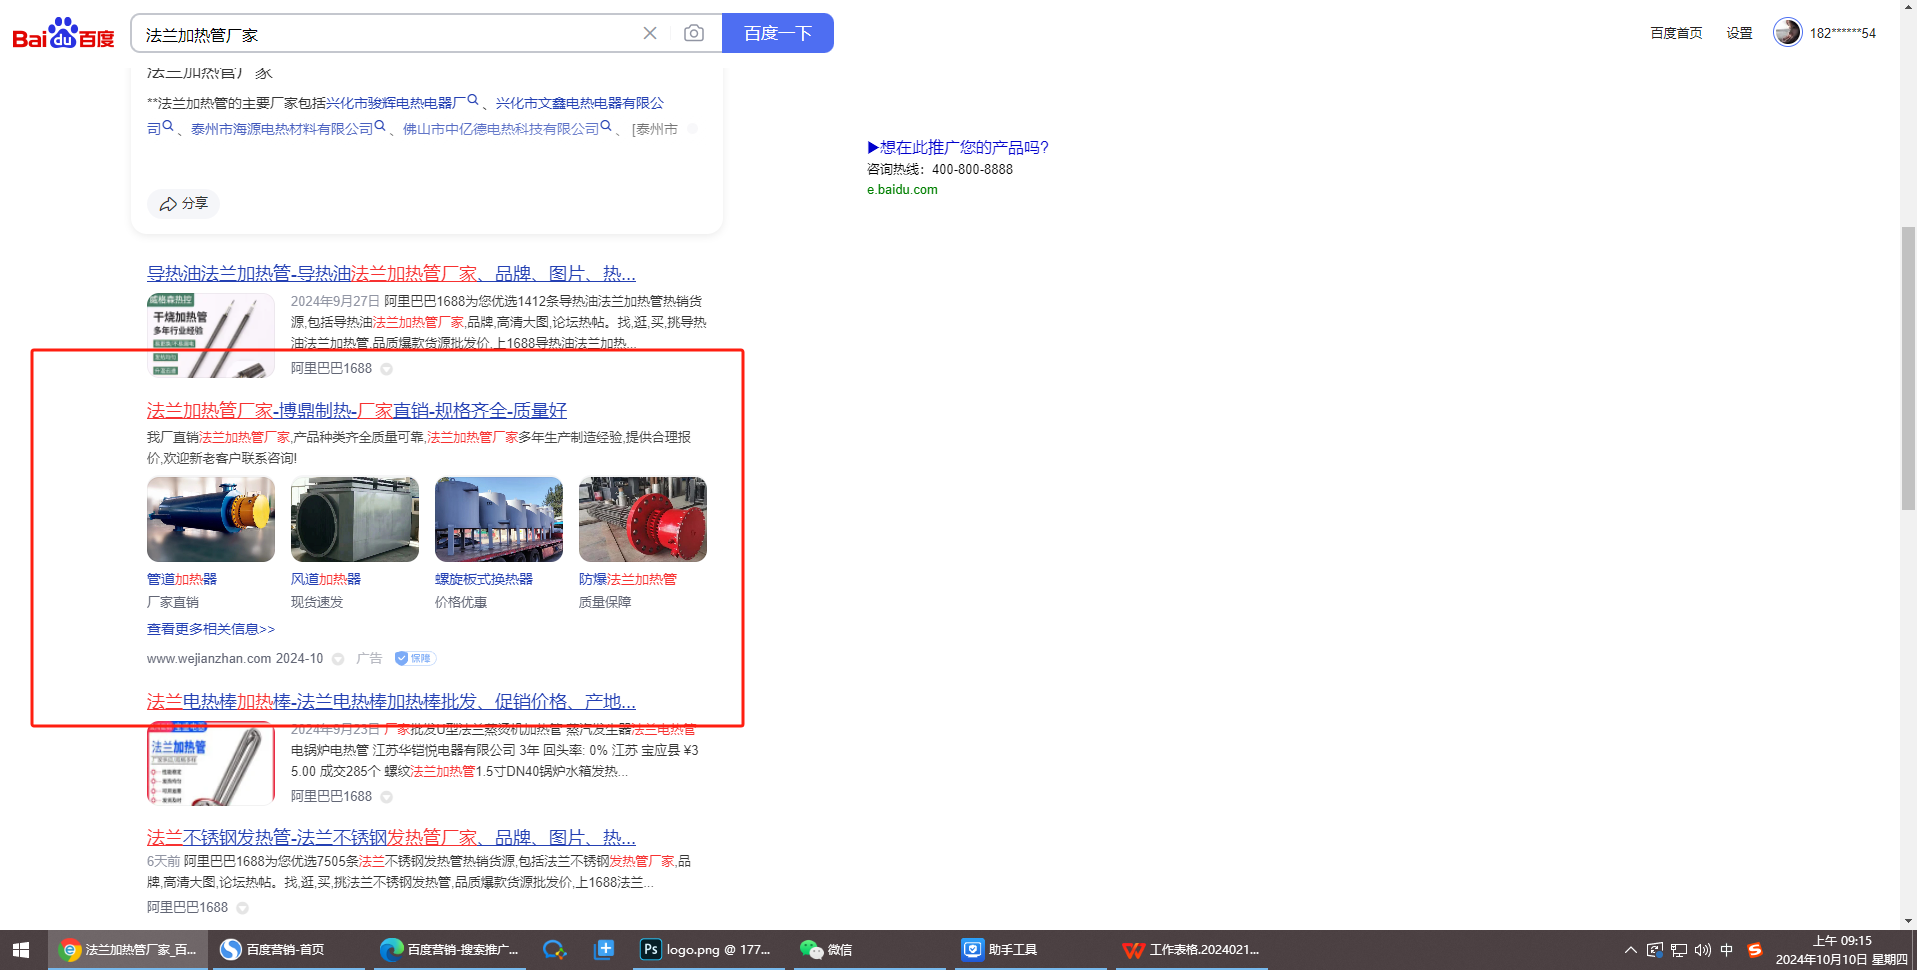Open the 干烧加热管 result thumbnail
Screen dimensions: 1917x970
click(x=211, y=335)
